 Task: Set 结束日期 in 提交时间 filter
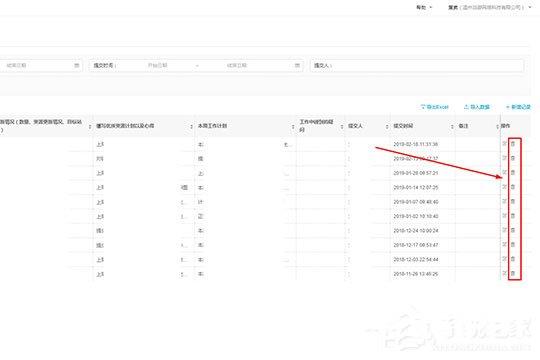[x=237, y=65]
